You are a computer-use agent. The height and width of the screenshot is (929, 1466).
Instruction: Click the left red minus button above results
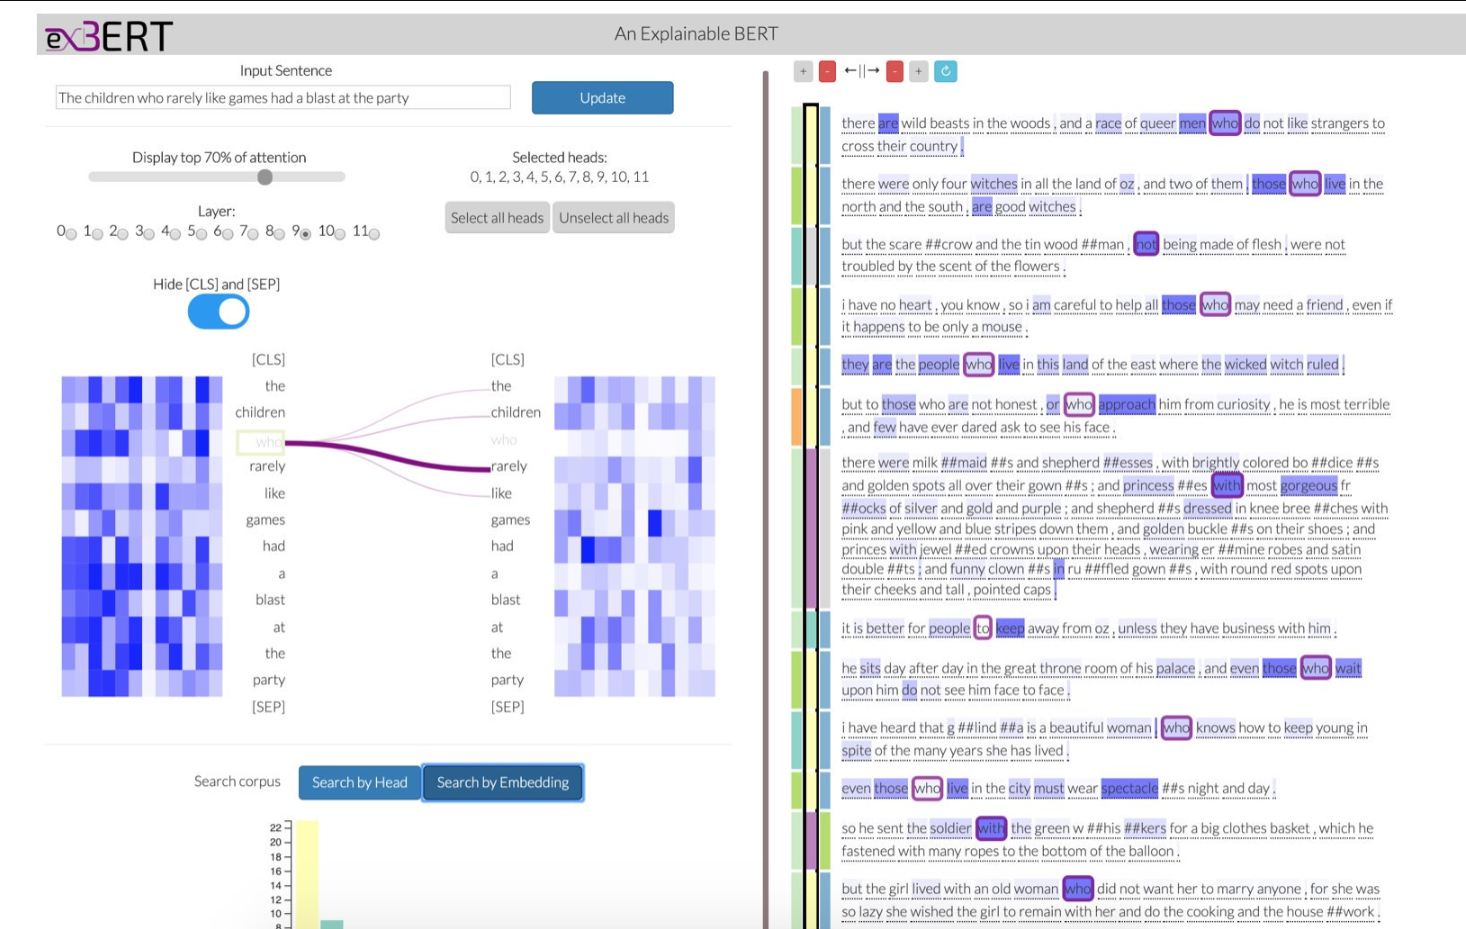pos(827,71)
